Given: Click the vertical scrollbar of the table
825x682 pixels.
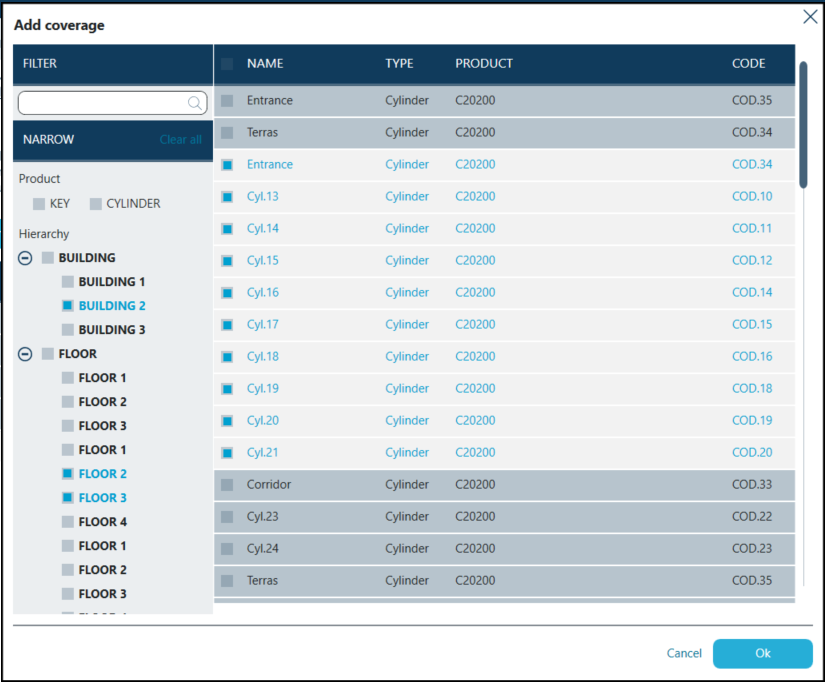Looking at the screenshot, I should point(803,125).
